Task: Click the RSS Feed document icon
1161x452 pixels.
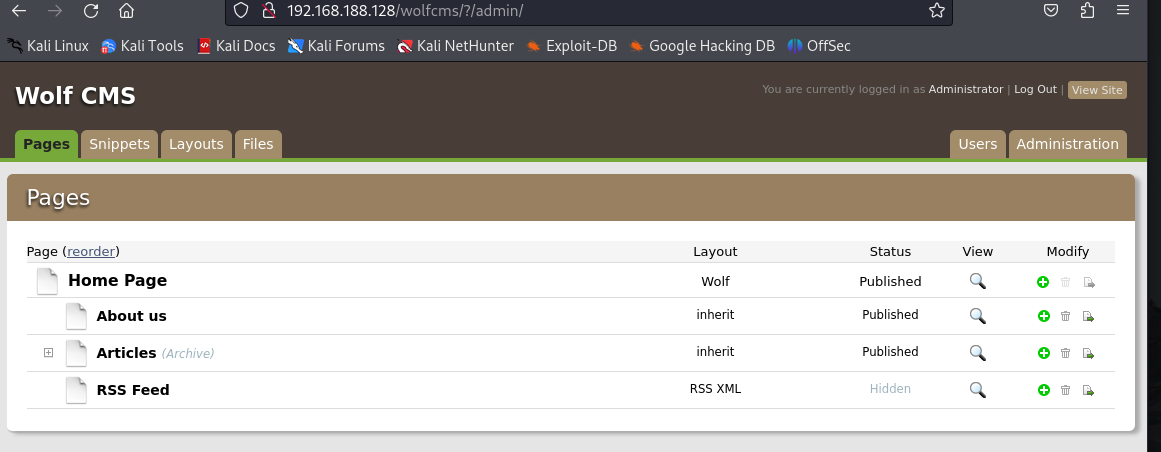Action: tap(76, 390)
